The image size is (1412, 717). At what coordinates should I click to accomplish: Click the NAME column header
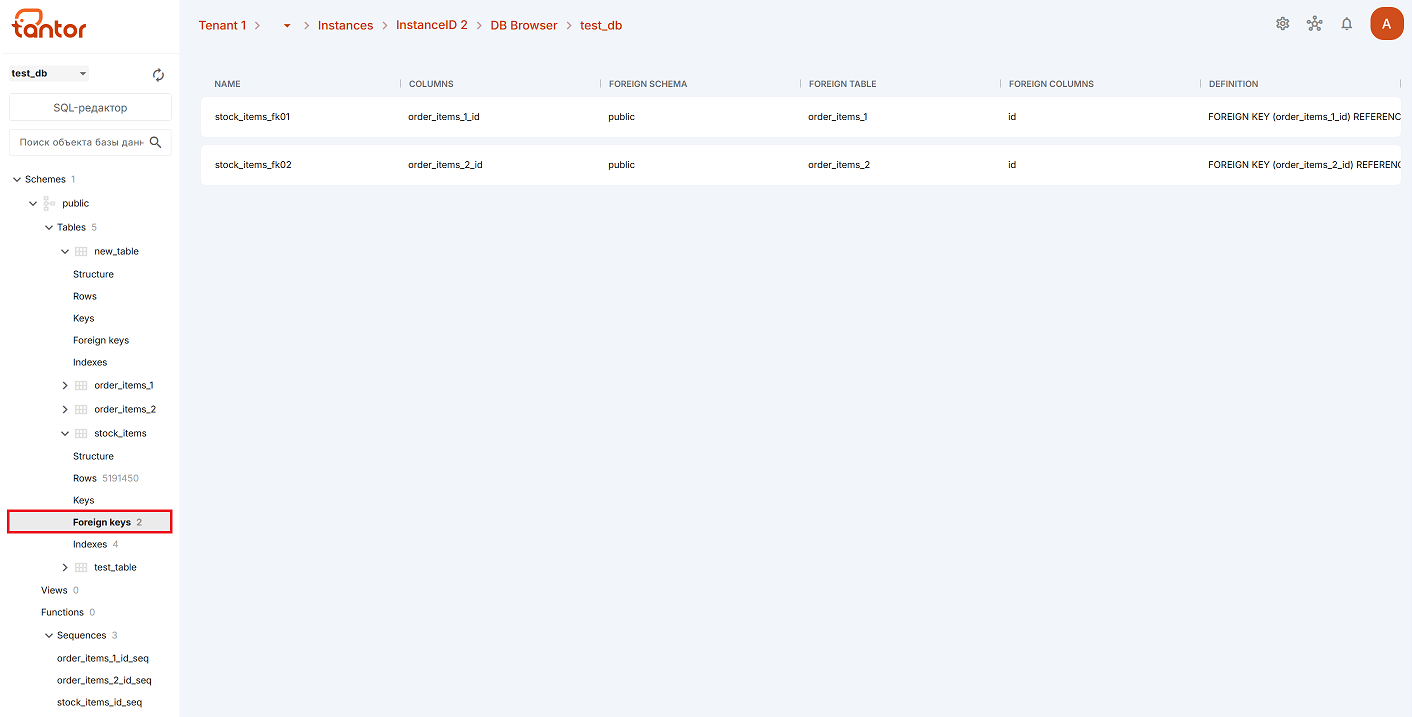(228, 84)
